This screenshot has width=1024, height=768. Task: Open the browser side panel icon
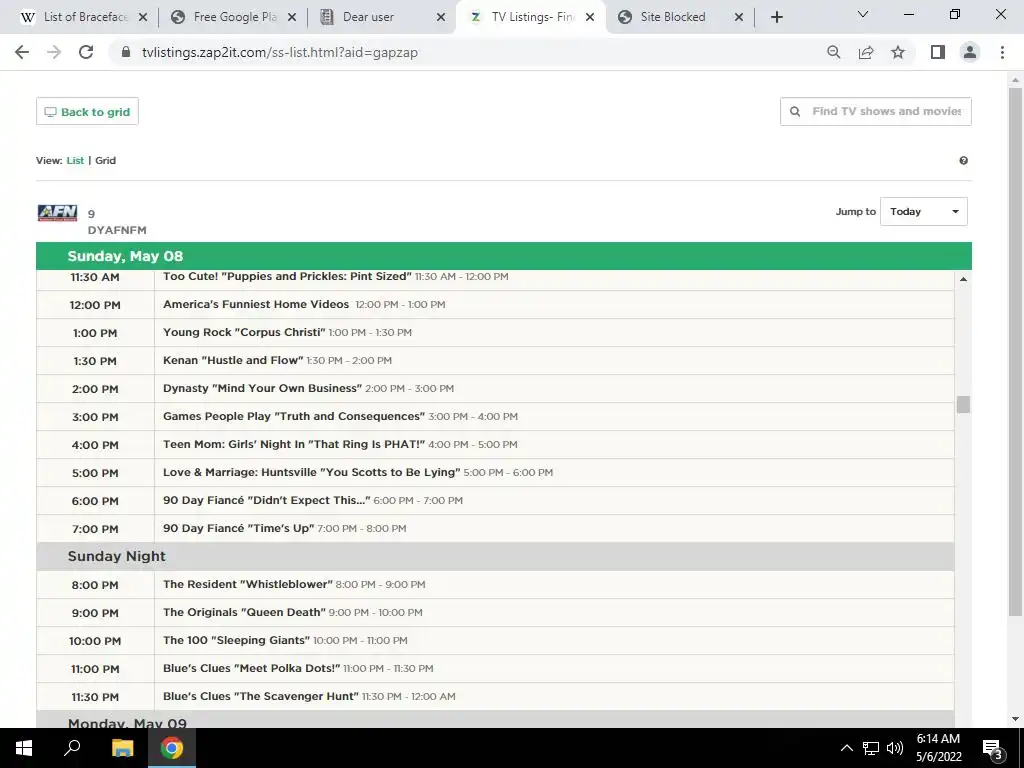pyautogui.click(x=938, y=52)
